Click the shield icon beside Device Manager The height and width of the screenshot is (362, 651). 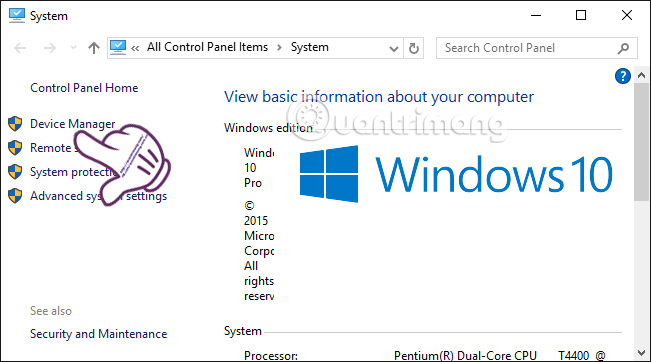(15, 124)
